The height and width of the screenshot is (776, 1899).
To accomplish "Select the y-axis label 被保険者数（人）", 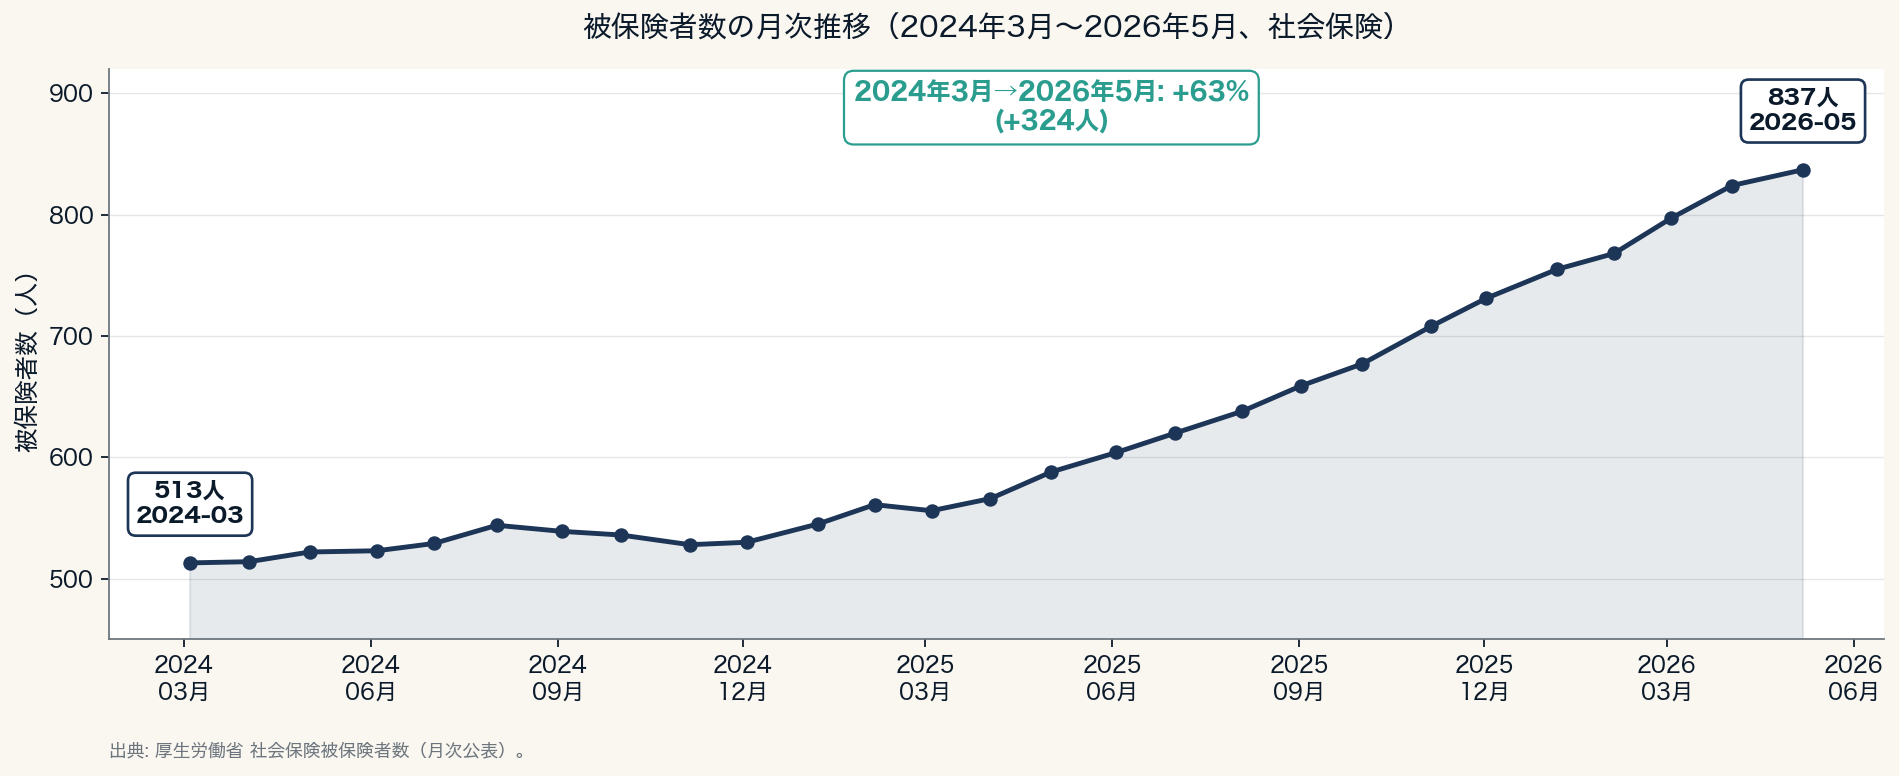I will coord(27,362).
